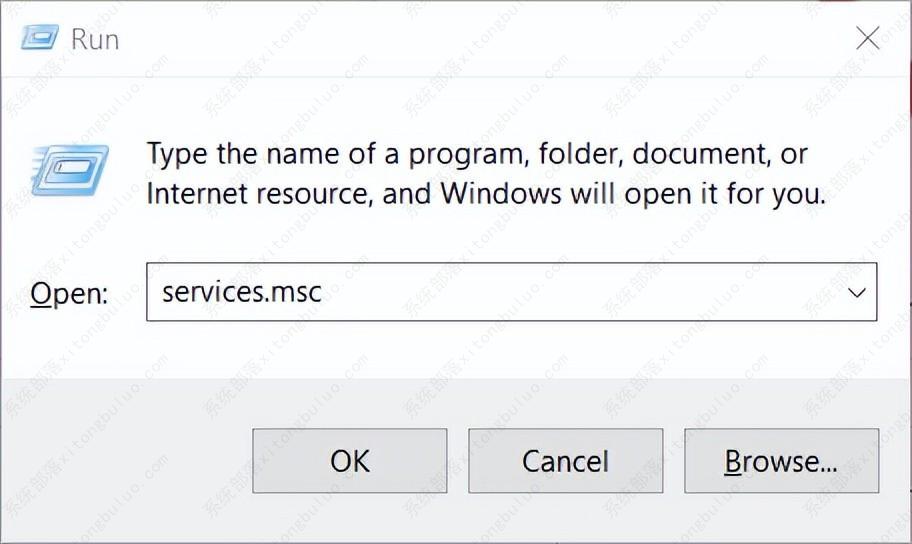Click the large Run icon beside the description
Image resolution: width=912 pixels, height=544 pixels.
pos(70,169)
